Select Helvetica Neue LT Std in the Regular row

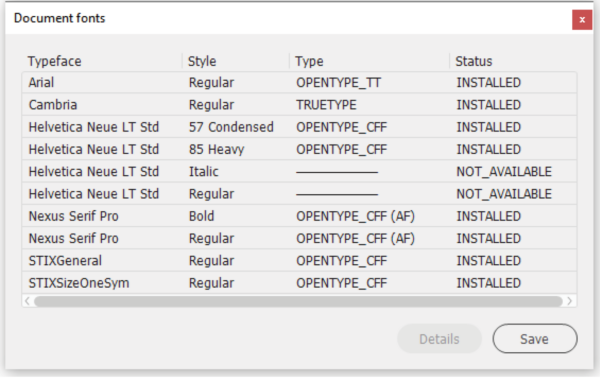[94, 194]
